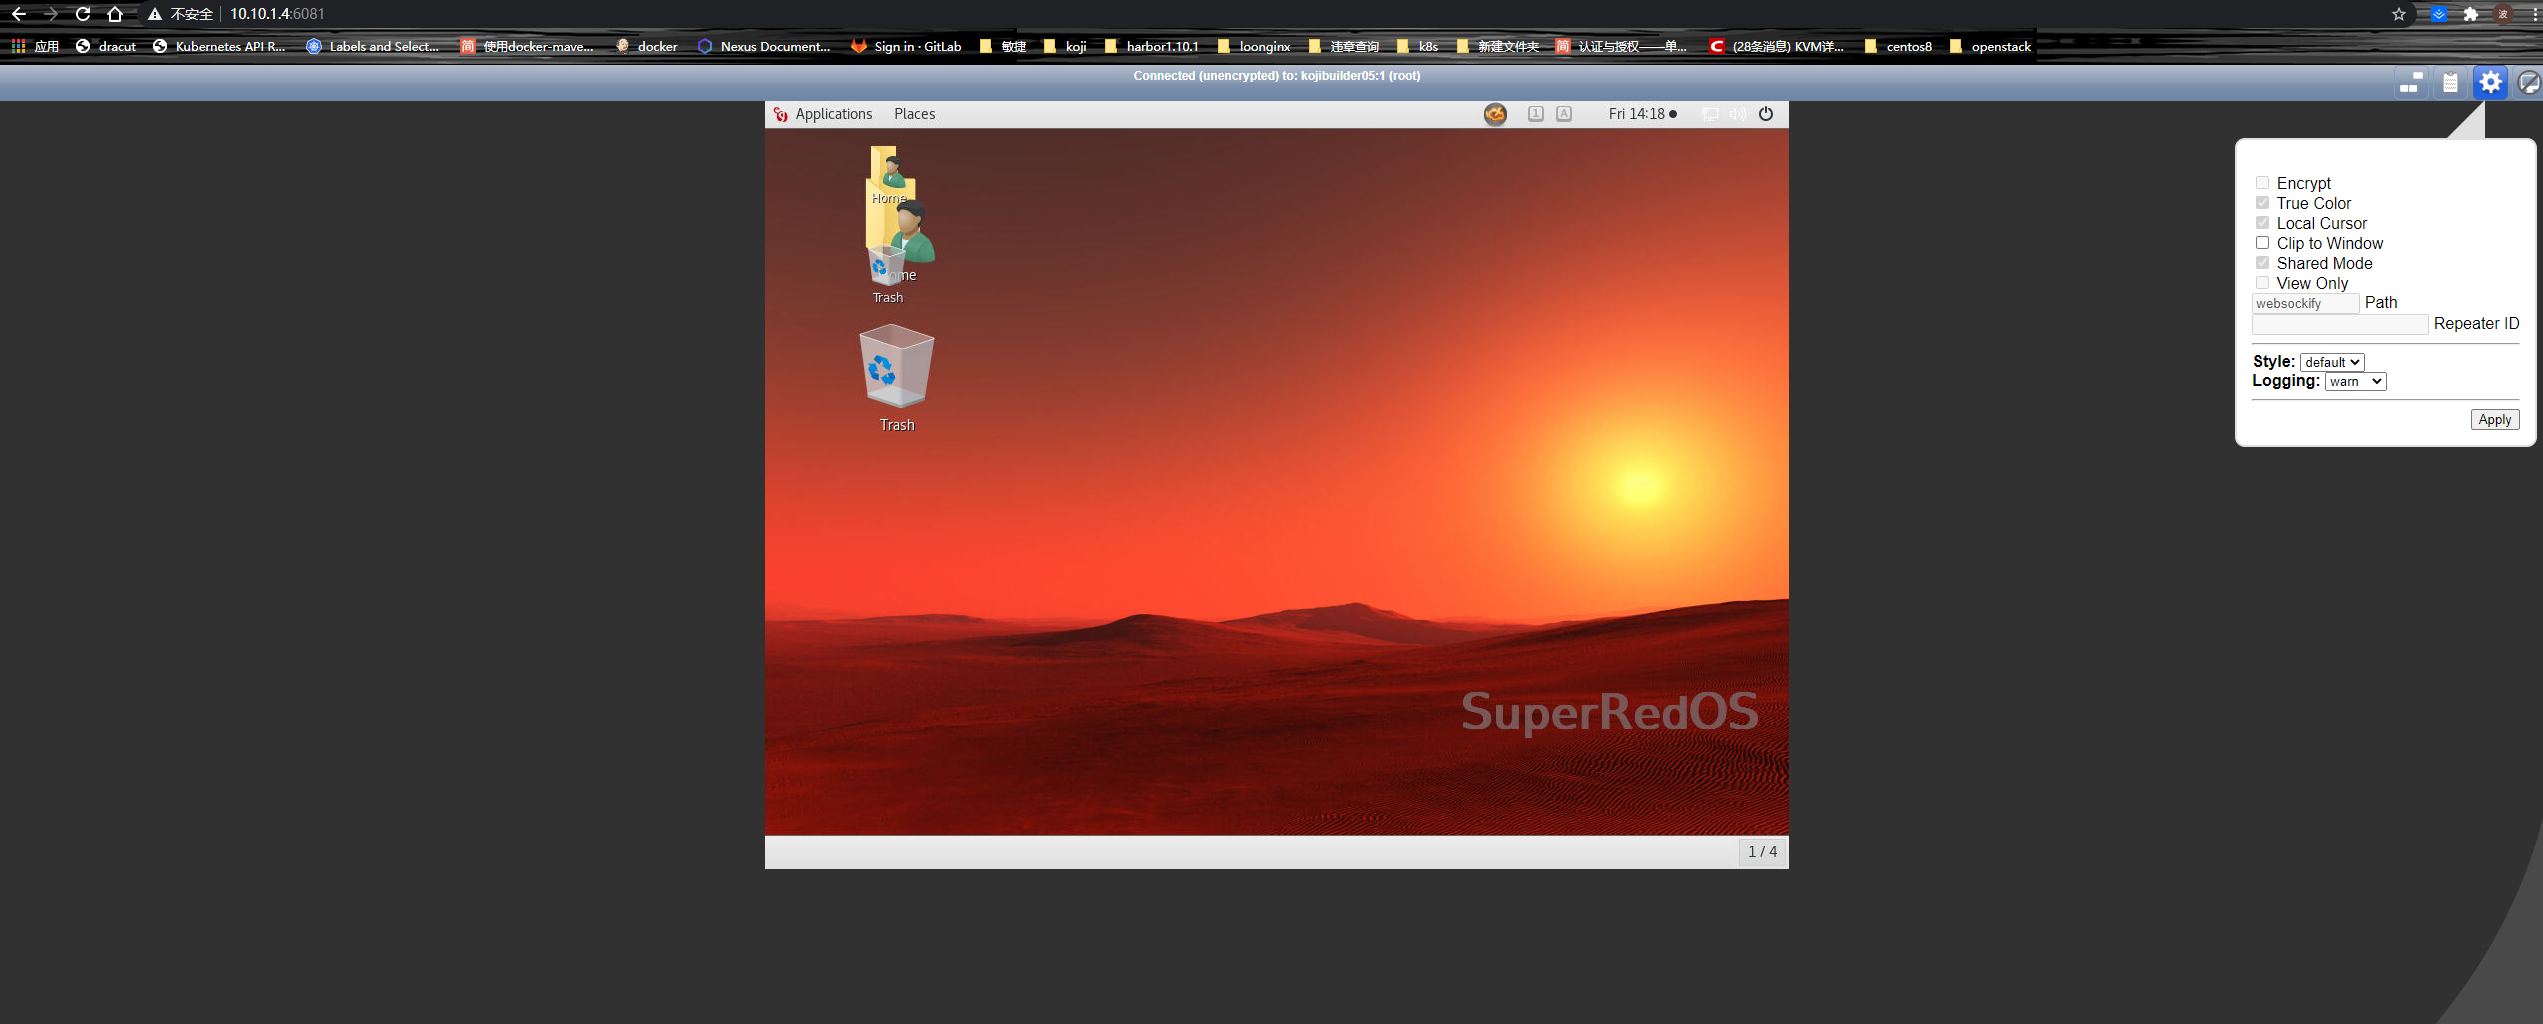Screen dimensions: 2543x1024
Task: Open the noVNC extra keys toolbar
Action: coord(2411,83)
